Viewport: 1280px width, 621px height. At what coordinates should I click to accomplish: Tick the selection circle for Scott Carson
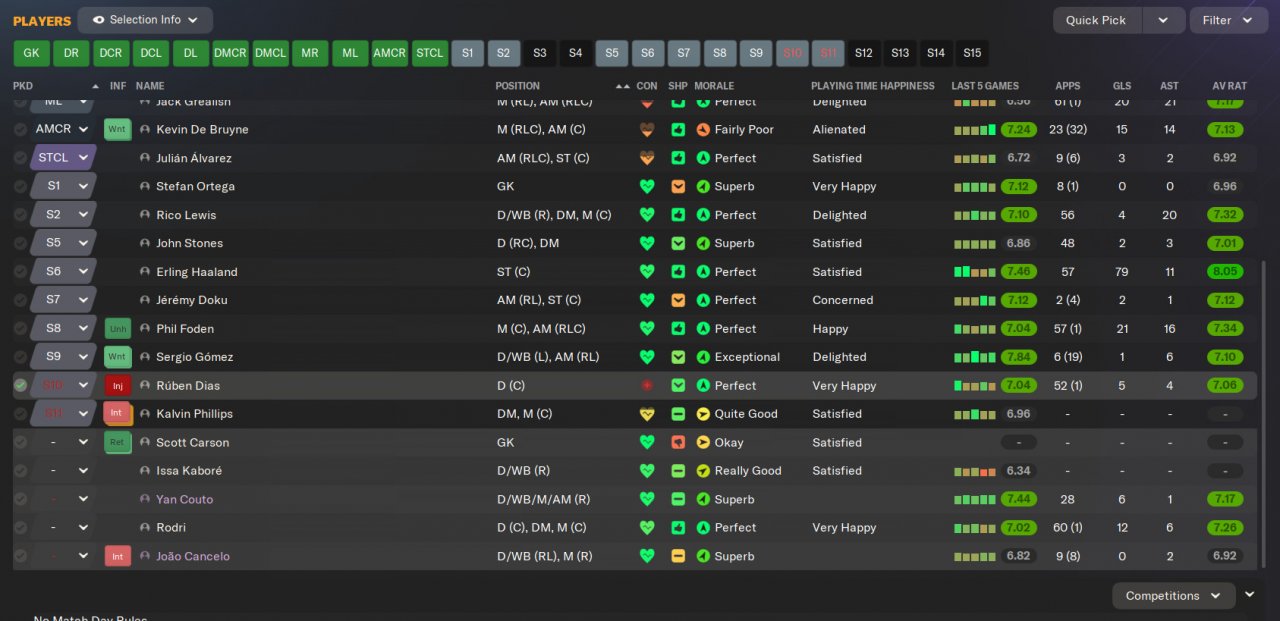pyautogui.click(x=20, y=442)
